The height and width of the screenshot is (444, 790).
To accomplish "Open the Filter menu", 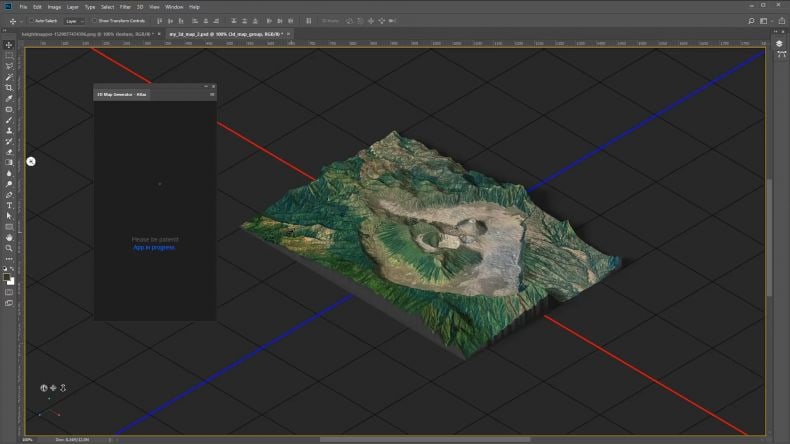I will click(125, 7).
